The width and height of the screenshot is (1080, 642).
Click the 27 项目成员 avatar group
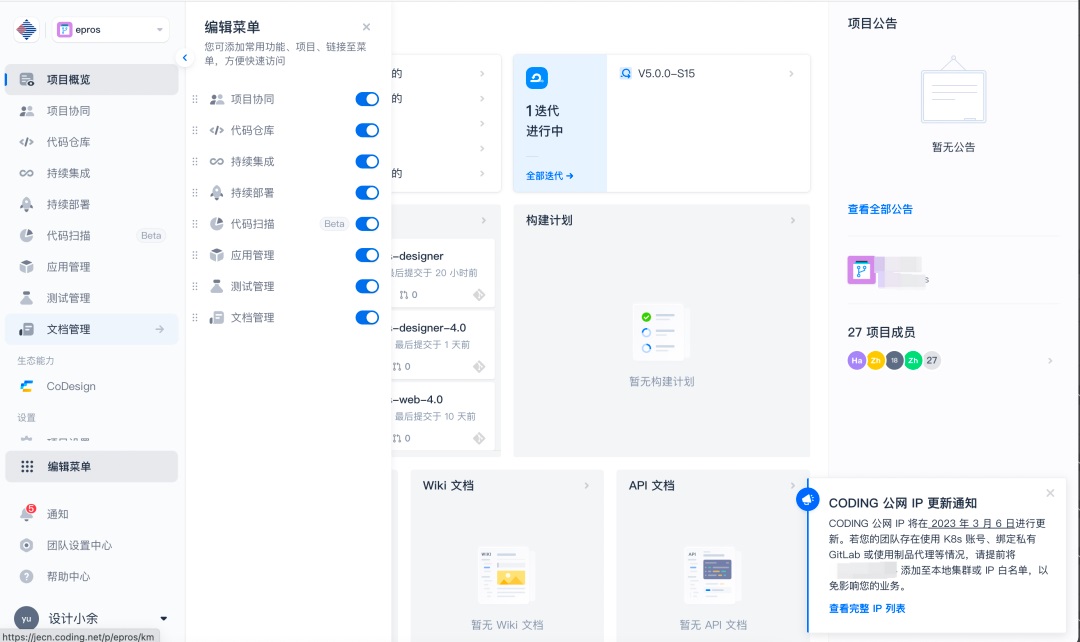click(x=893, y=360)
